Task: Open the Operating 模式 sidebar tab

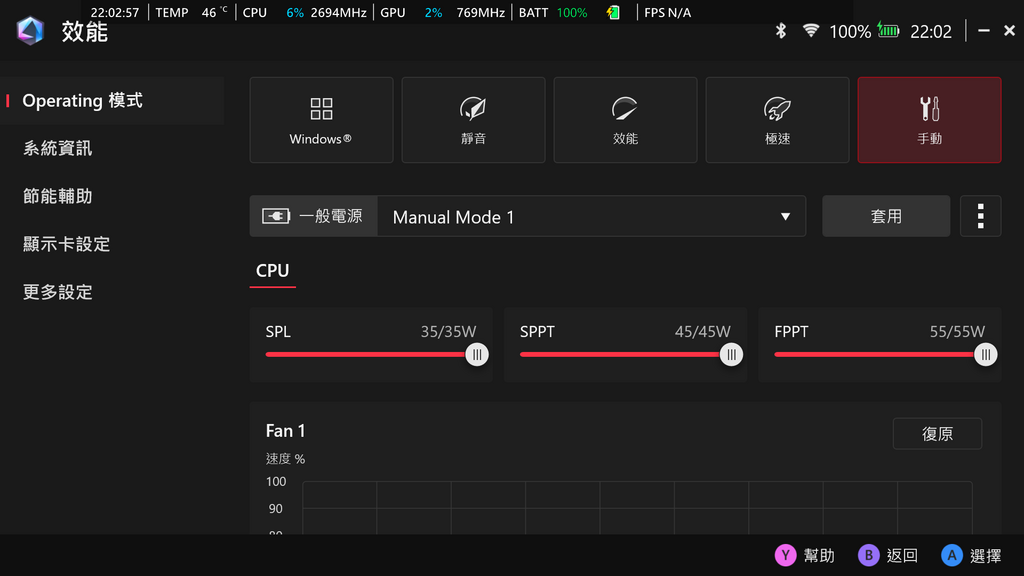Action: [x=82, y=100]
